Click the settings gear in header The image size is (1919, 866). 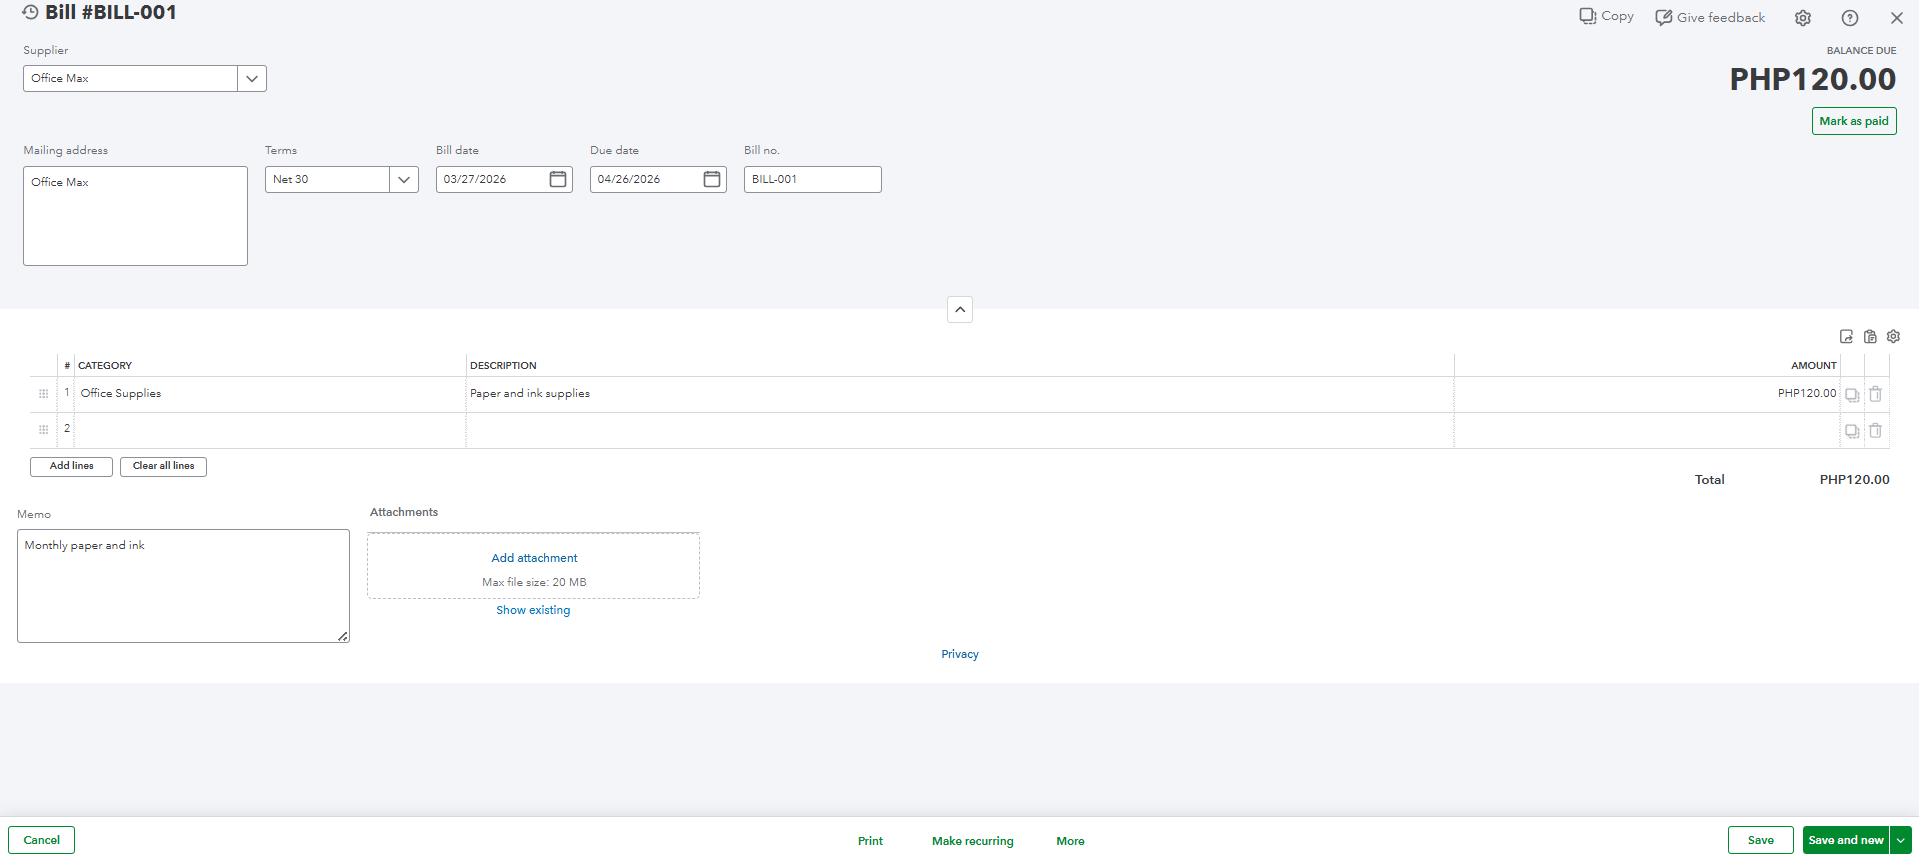pos(1803,18)
